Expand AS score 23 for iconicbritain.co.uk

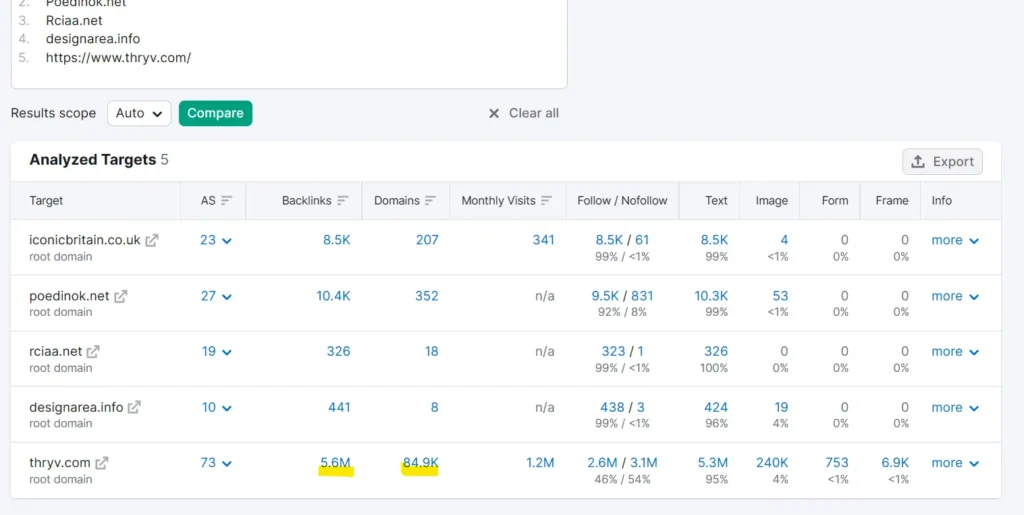(216, 240)
